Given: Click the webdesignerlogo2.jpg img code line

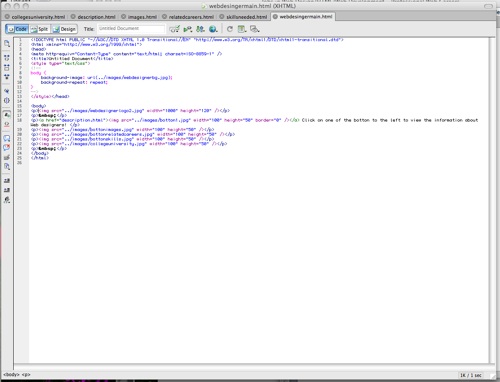Looking at the screenshot, I should click(130, 110).
